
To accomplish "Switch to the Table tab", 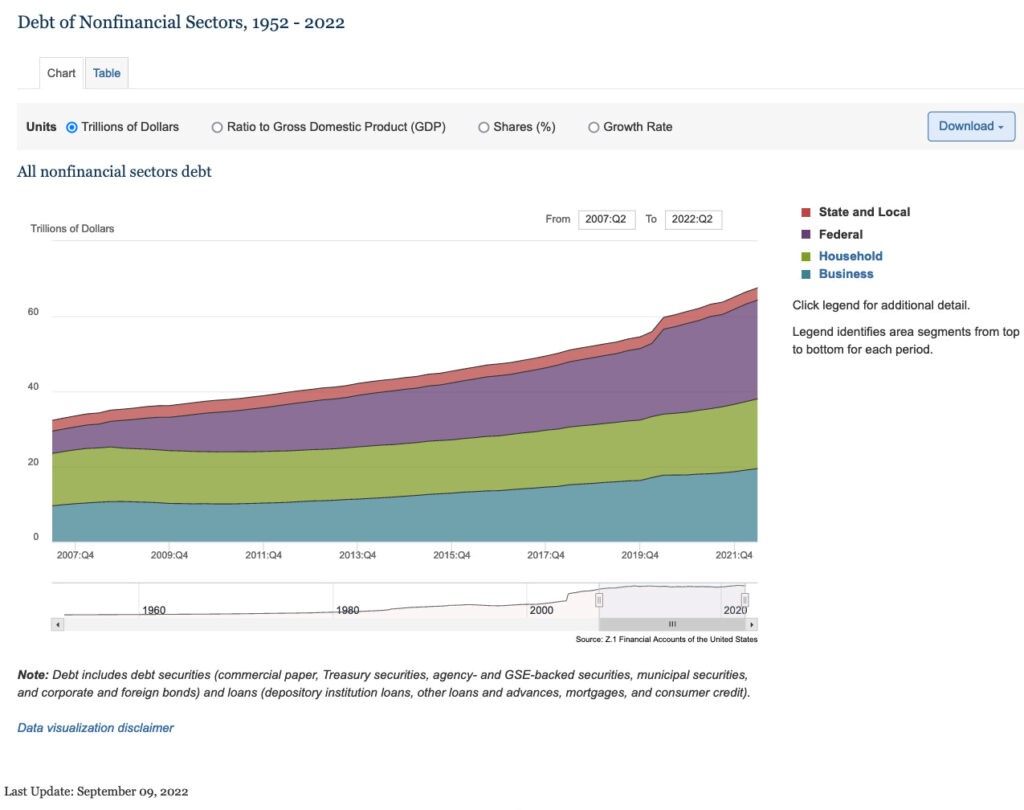I will [x=106, y=73].
